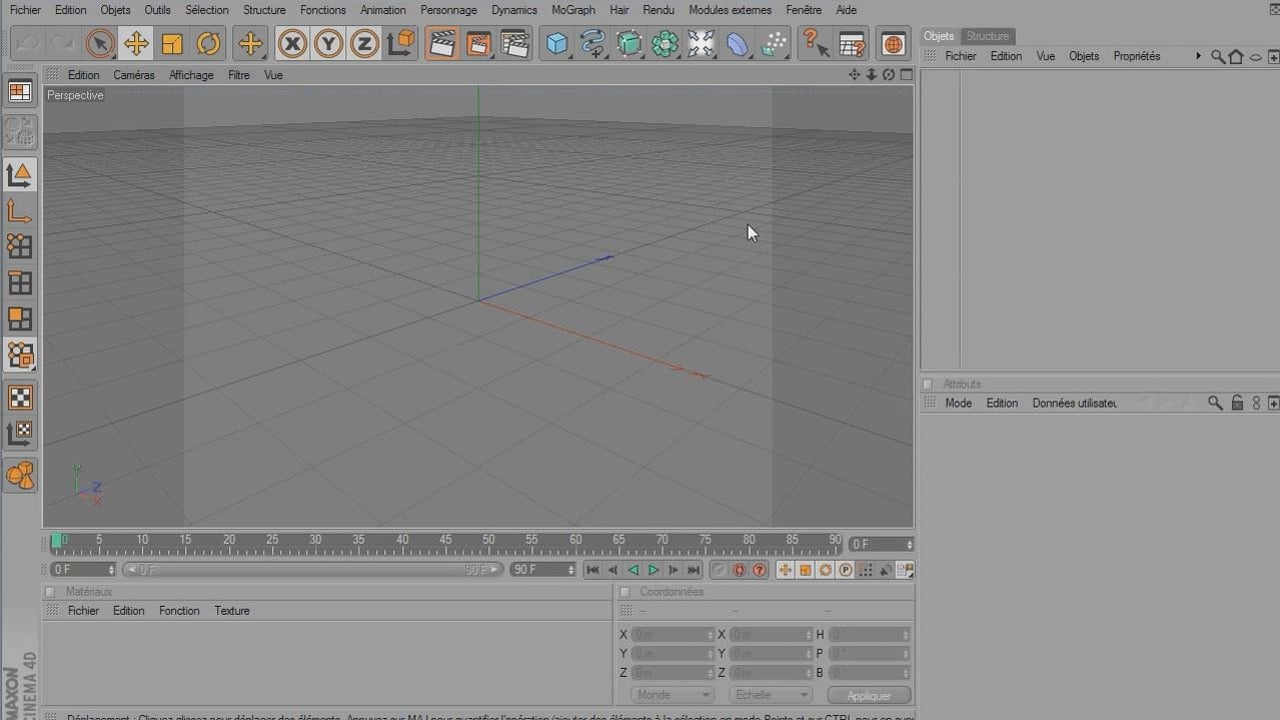Click the Appliquer button
This screenshot has height=720, width=1280.
coord(869,695)
